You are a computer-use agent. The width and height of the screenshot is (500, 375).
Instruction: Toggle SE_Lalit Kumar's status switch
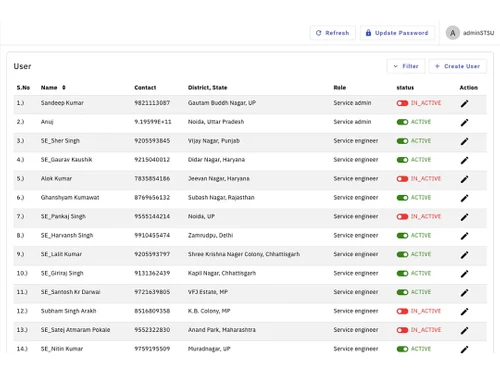[x=402, y=254]
